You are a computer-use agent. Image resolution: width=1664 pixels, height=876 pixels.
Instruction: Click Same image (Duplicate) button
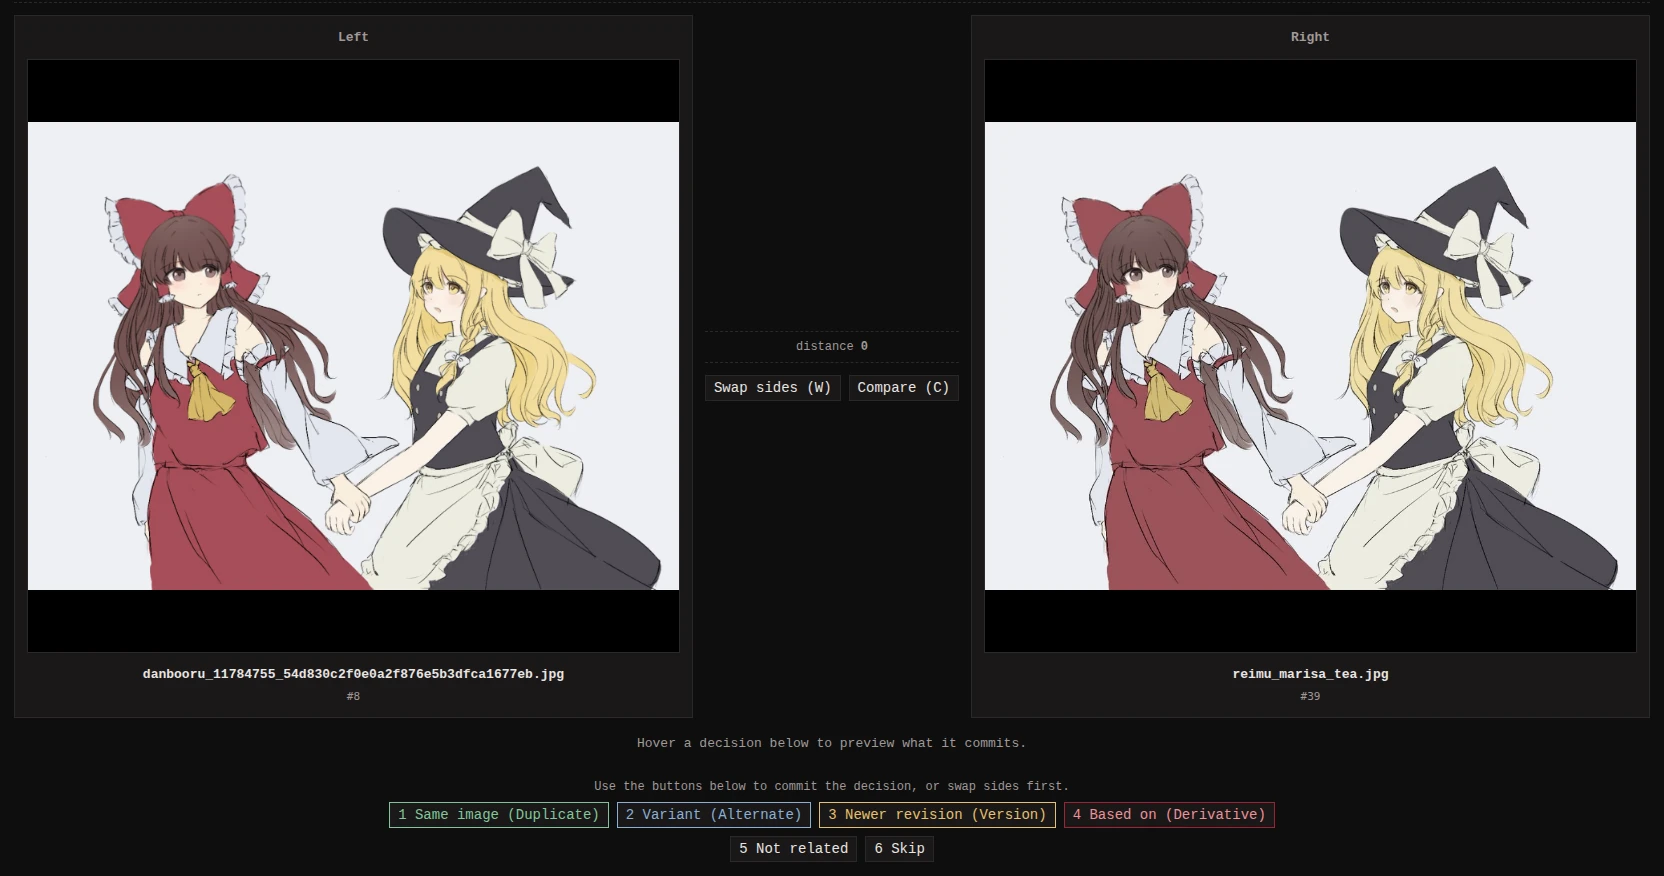(498, 815)
